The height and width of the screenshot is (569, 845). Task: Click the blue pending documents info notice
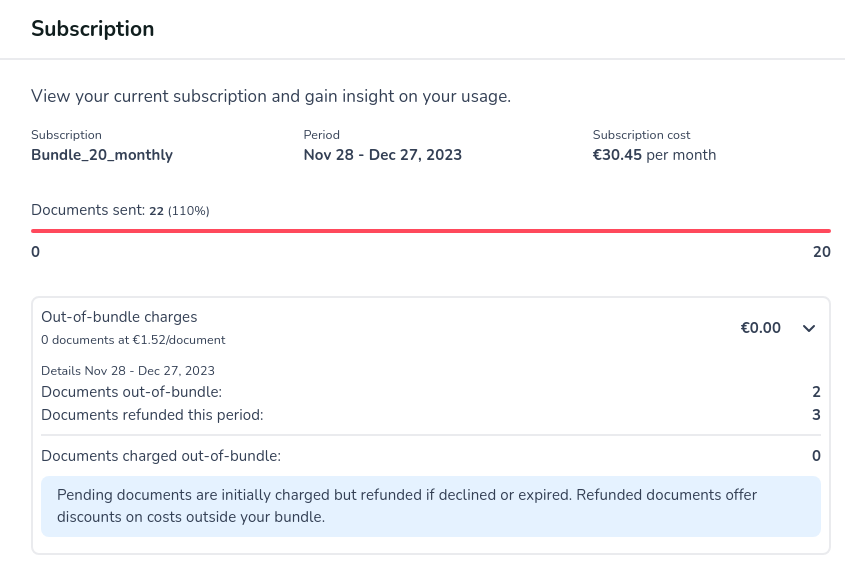tap(430, 506)
